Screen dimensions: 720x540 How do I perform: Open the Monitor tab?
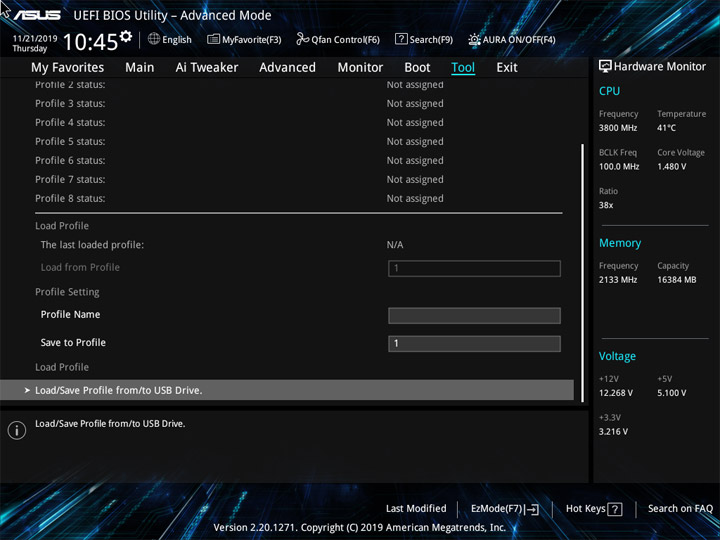pos(360,68)
